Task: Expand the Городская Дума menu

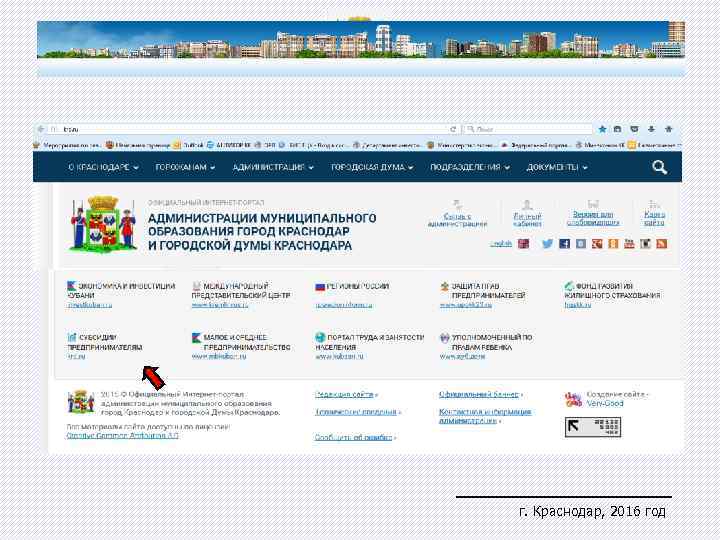Action: [x=372, y=168]
